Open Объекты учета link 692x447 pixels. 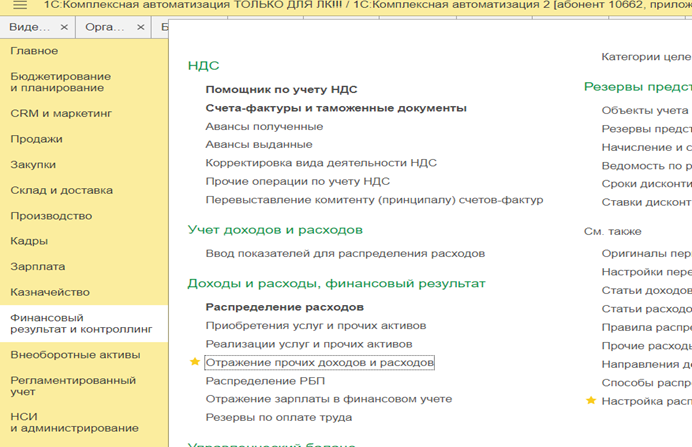[x=645, y=110]
